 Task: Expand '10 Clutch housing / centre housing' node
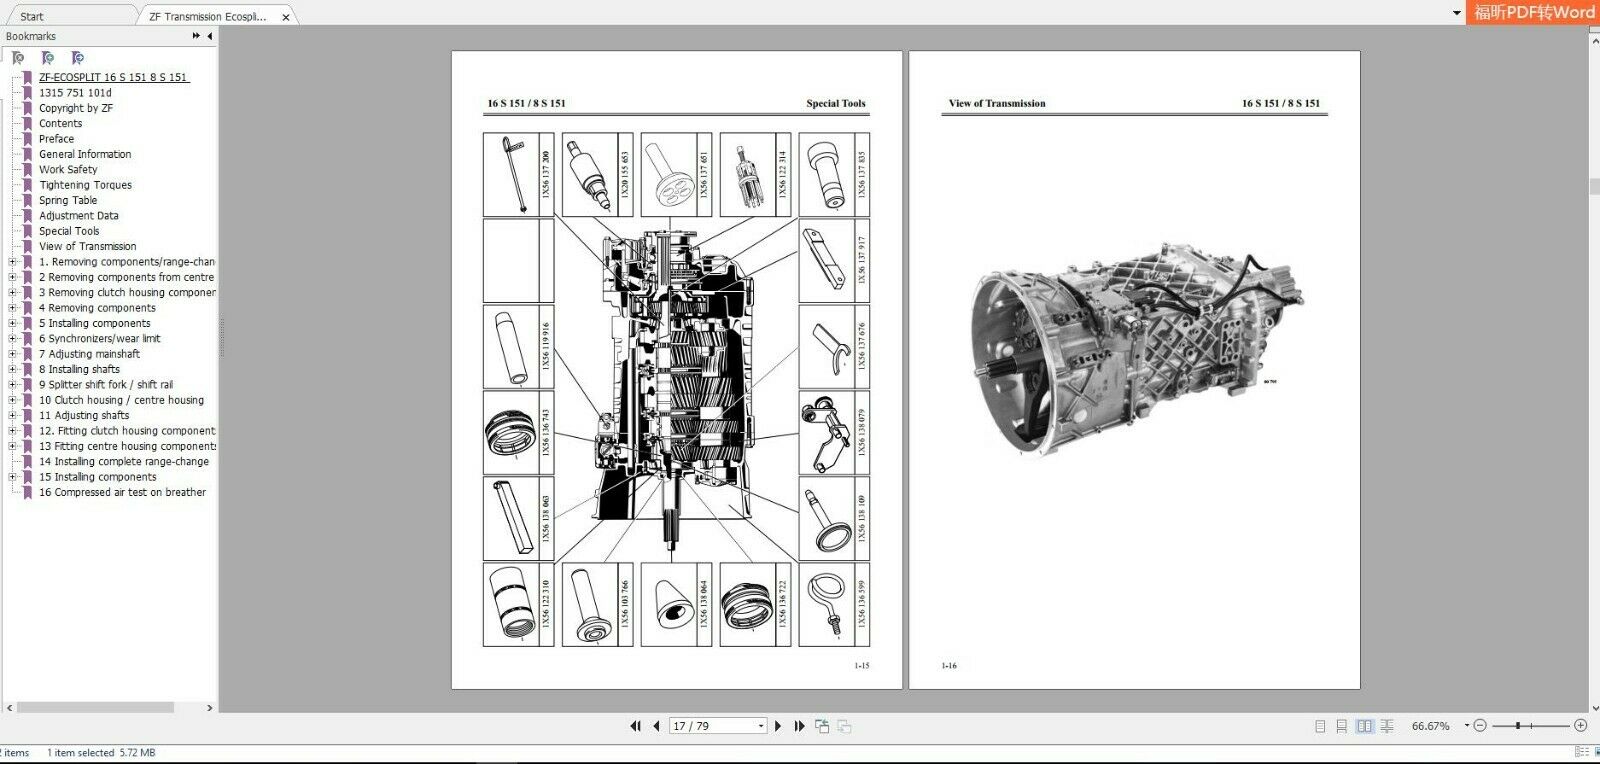pyautogui.click(x=12, y=400)
